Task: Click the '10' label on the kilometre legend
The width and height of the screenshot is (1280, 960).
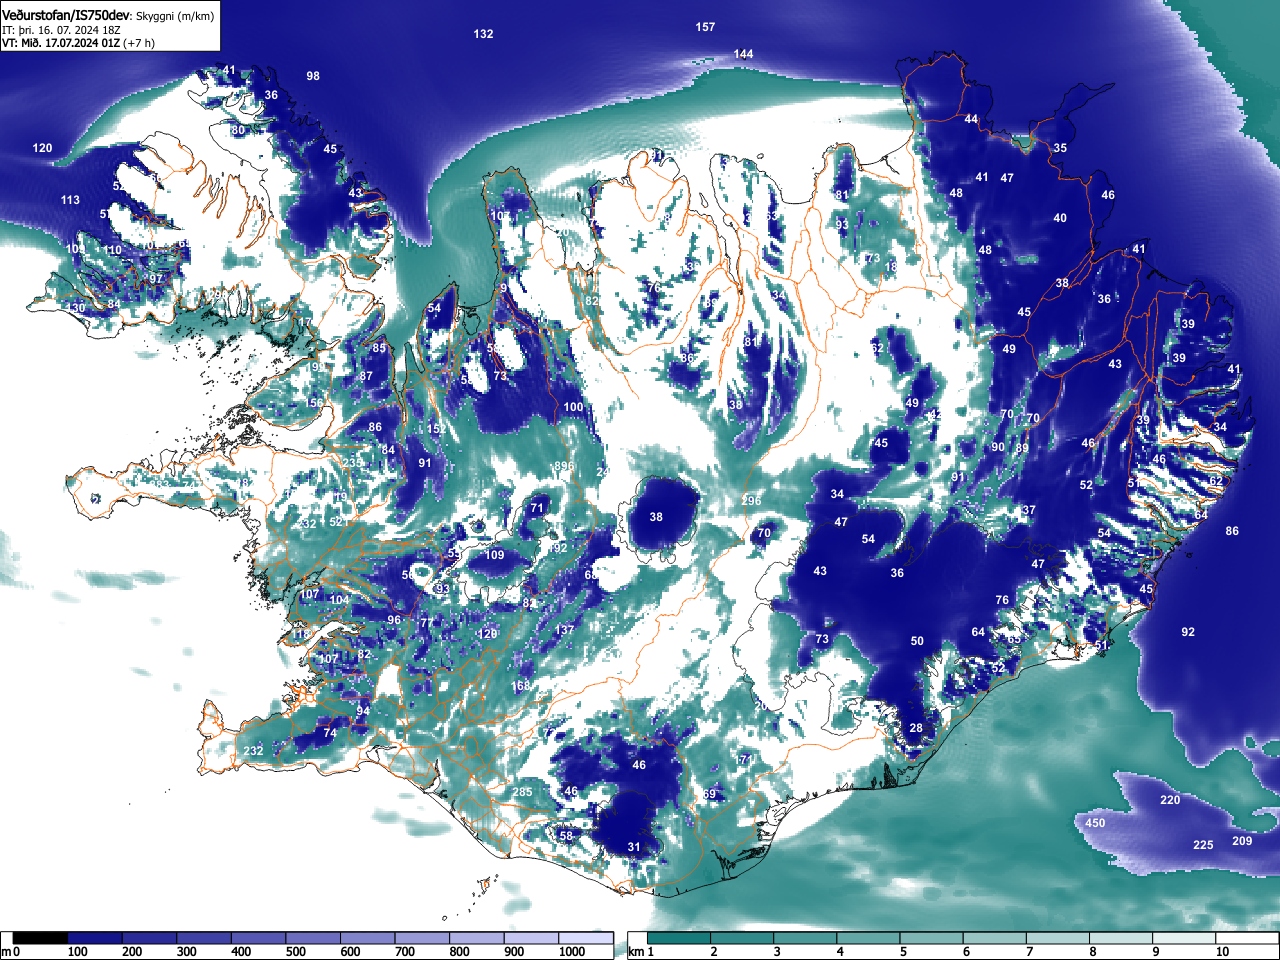Action: 1222,952
